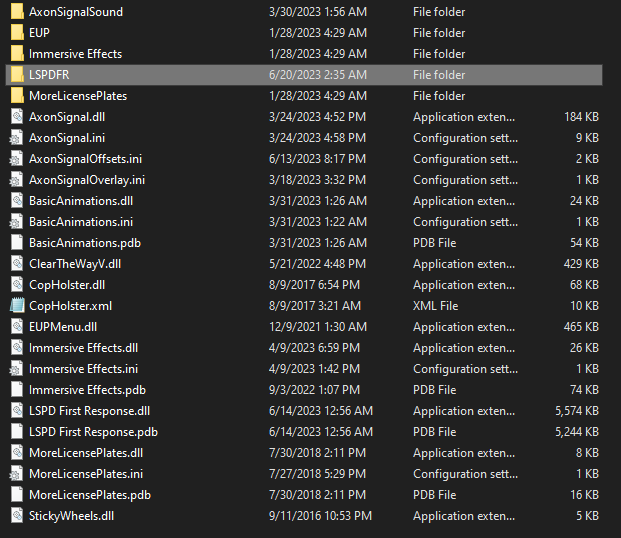The height and width of the screenshot is (538, 621).
Task: Click the StickyWheels.dll file name
Action: click(71, 516)
